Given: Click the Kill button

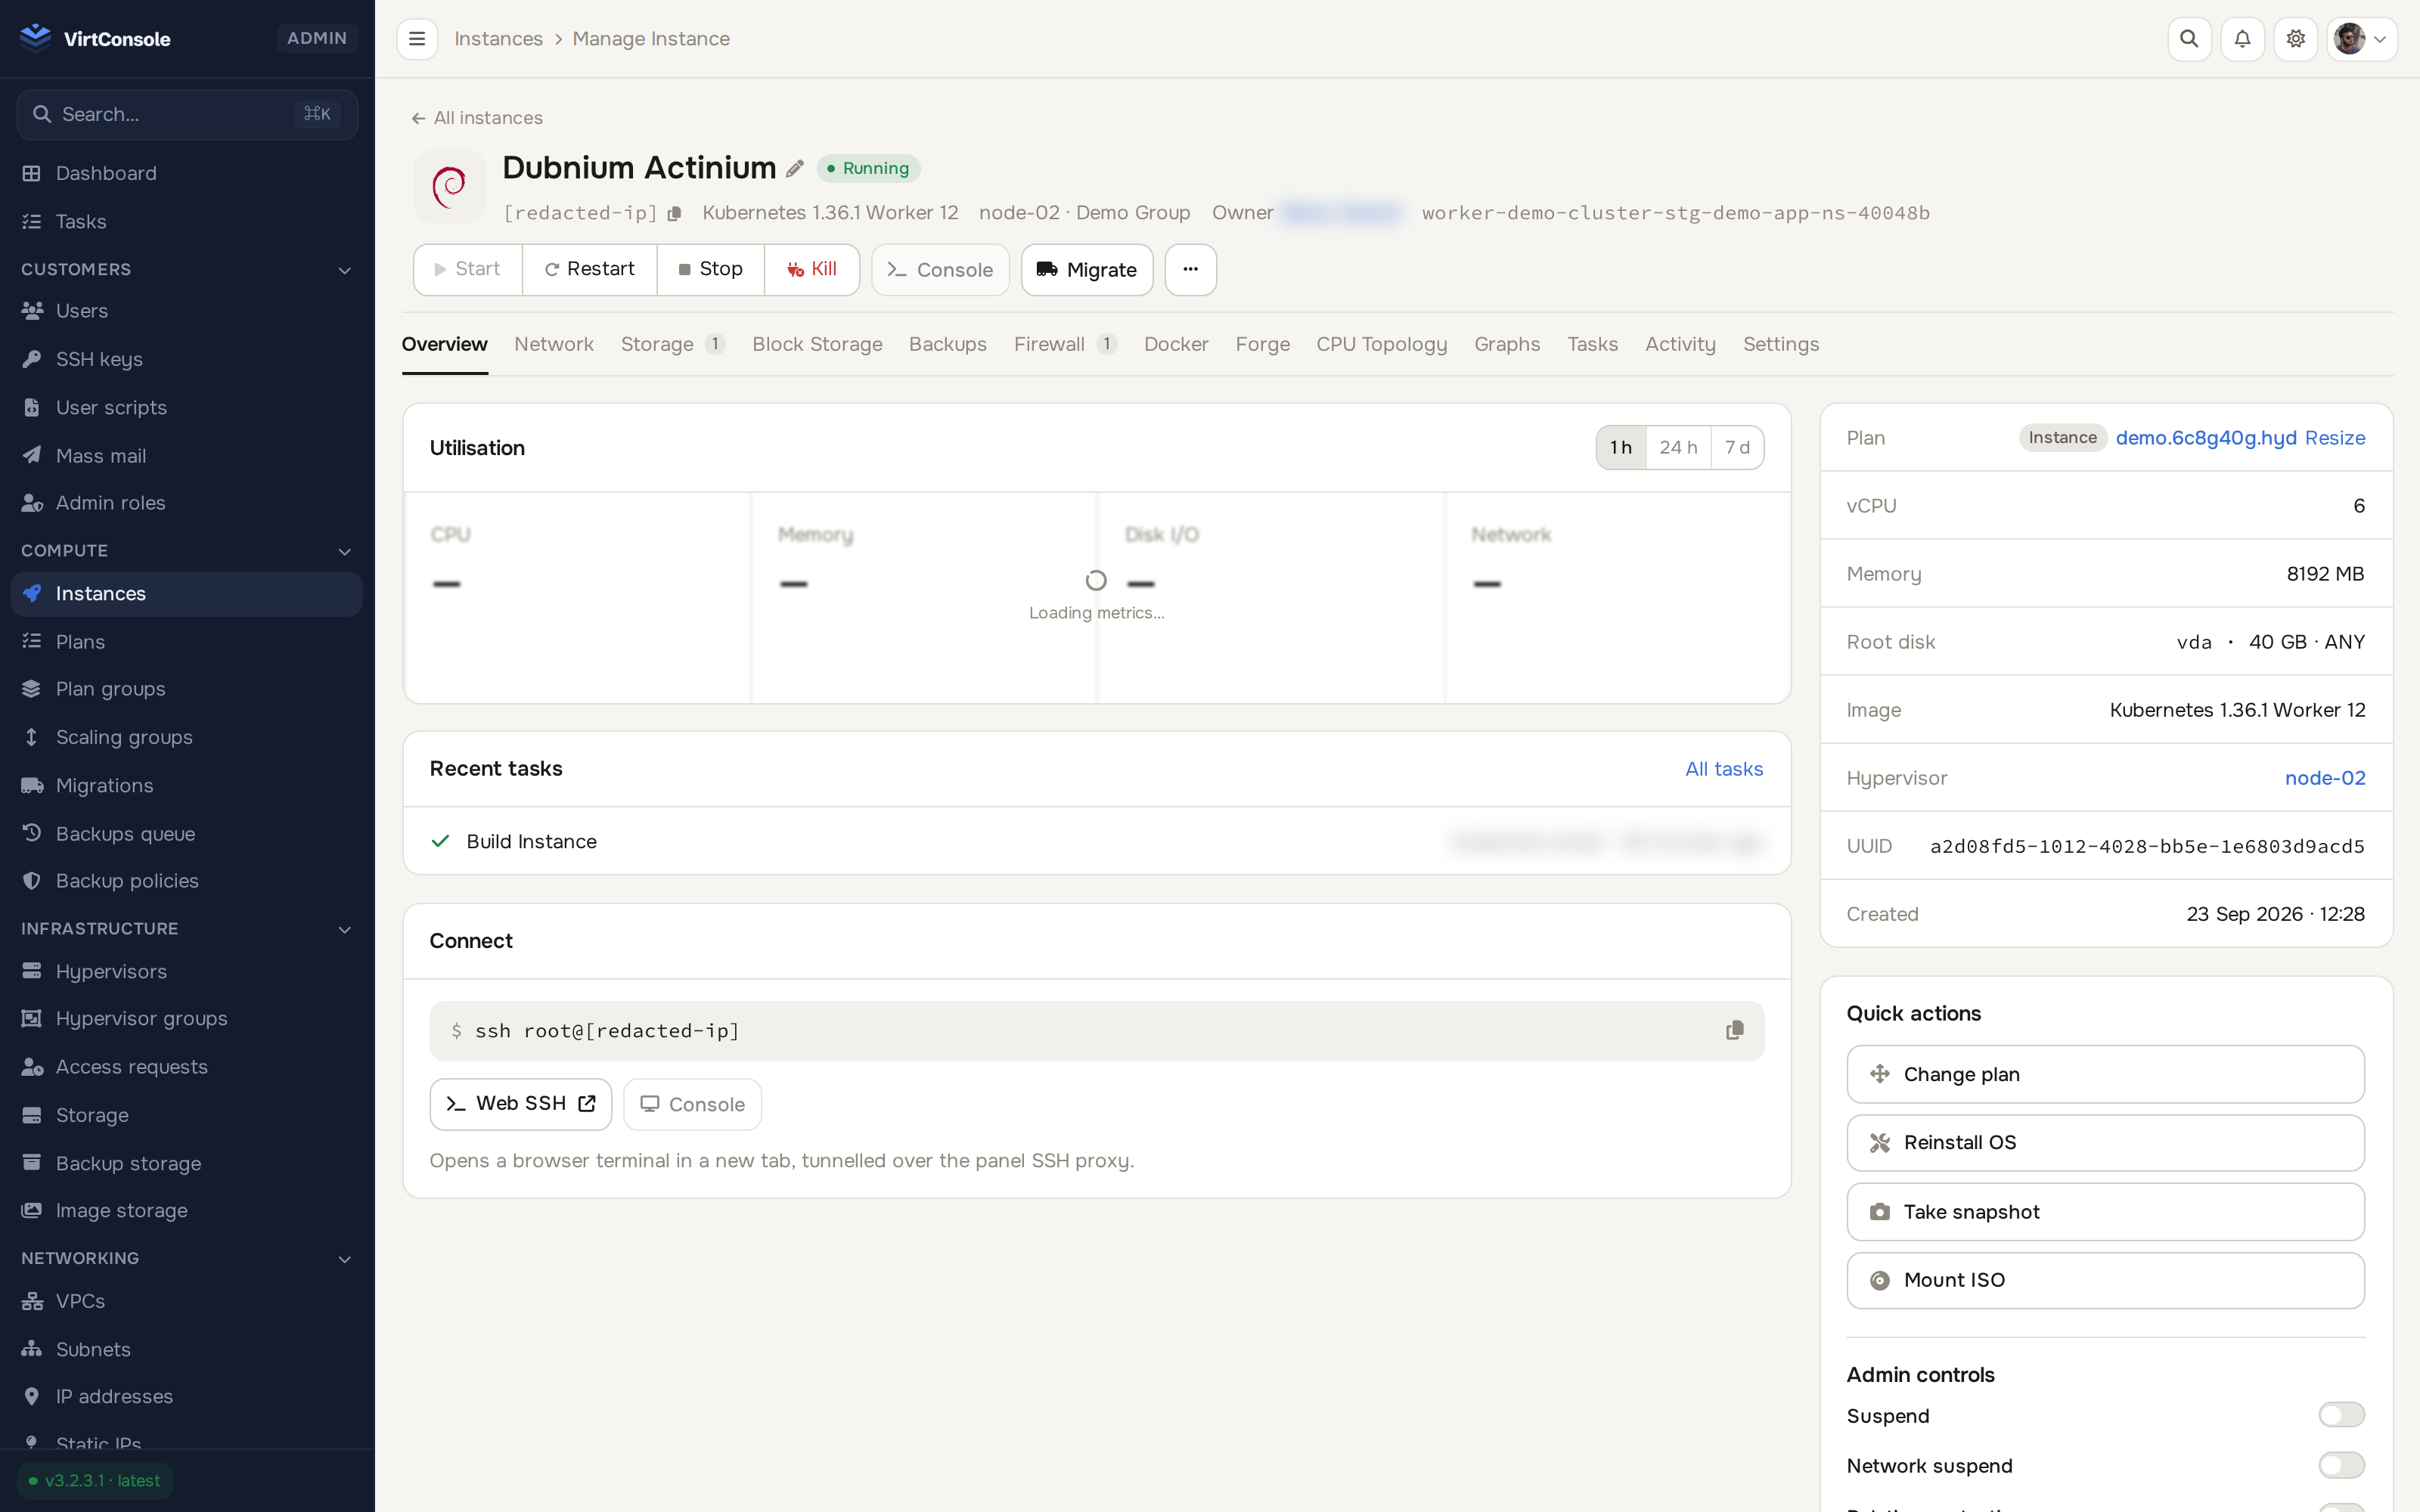Looking at the screenshot, I should point(811,269).
